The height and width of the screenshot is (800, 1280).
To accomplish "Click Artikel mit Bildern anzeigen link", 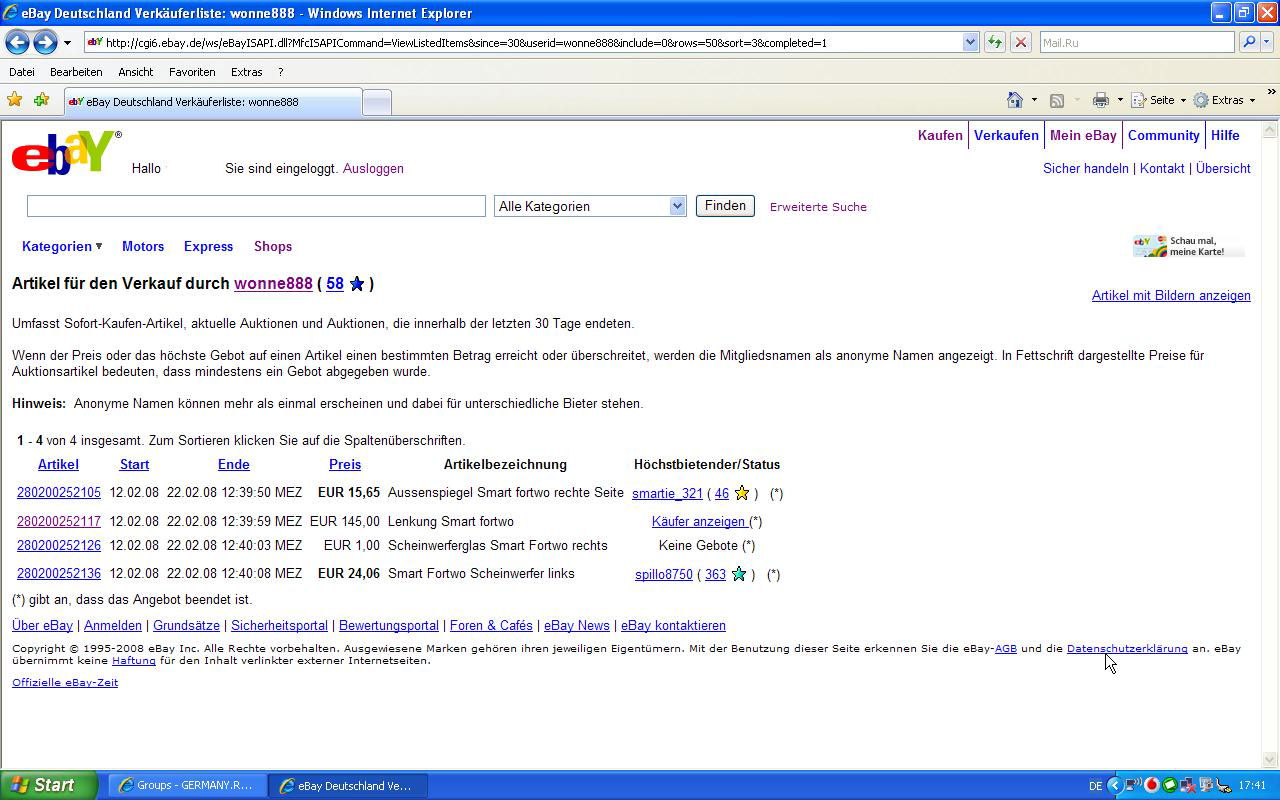I will click(1171, 296).
